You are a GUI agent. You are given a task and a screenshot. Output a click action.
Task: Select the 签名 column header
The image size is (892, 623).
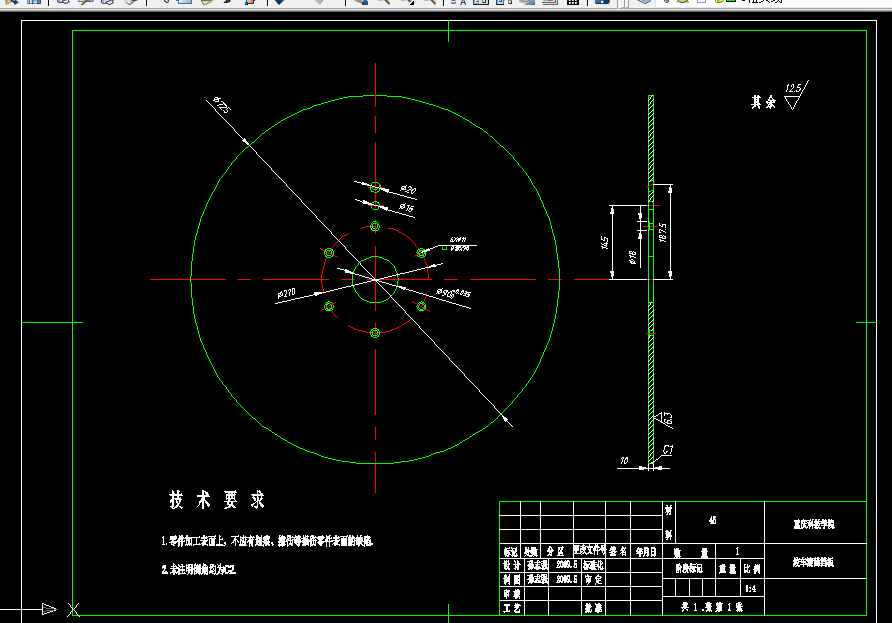(x=618, y=551)
